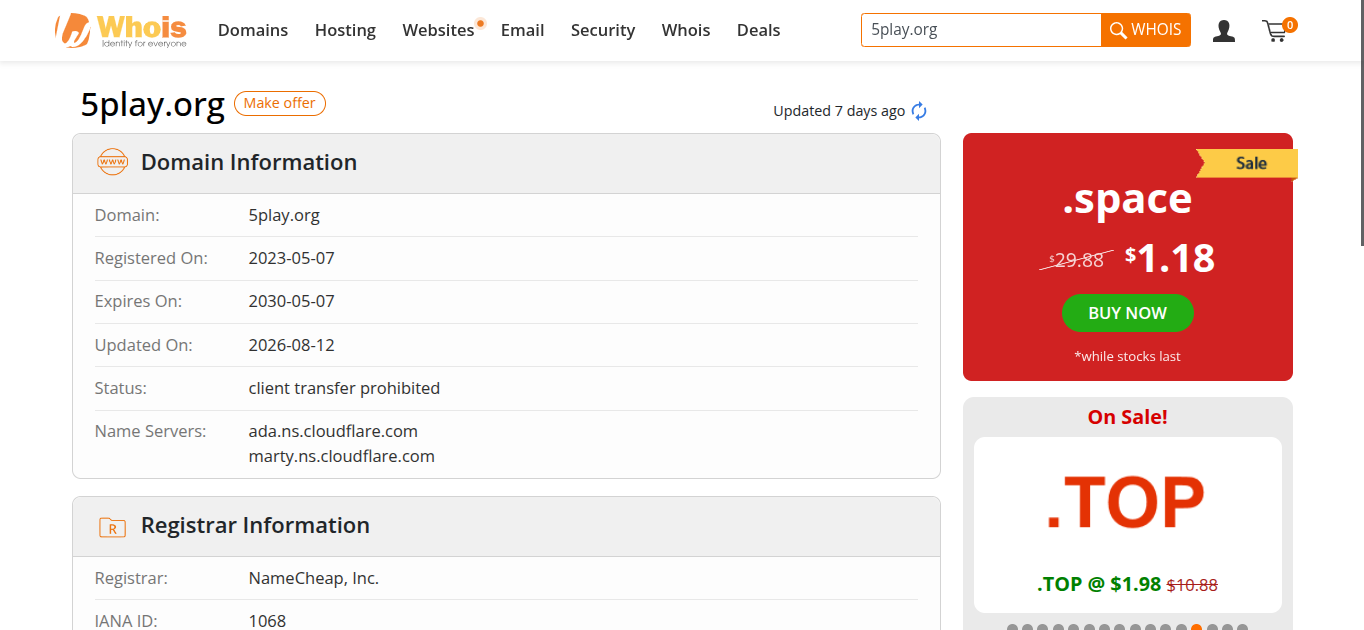
Task: Click the folder icon beside Registrar Information
Action: (112, 526)
